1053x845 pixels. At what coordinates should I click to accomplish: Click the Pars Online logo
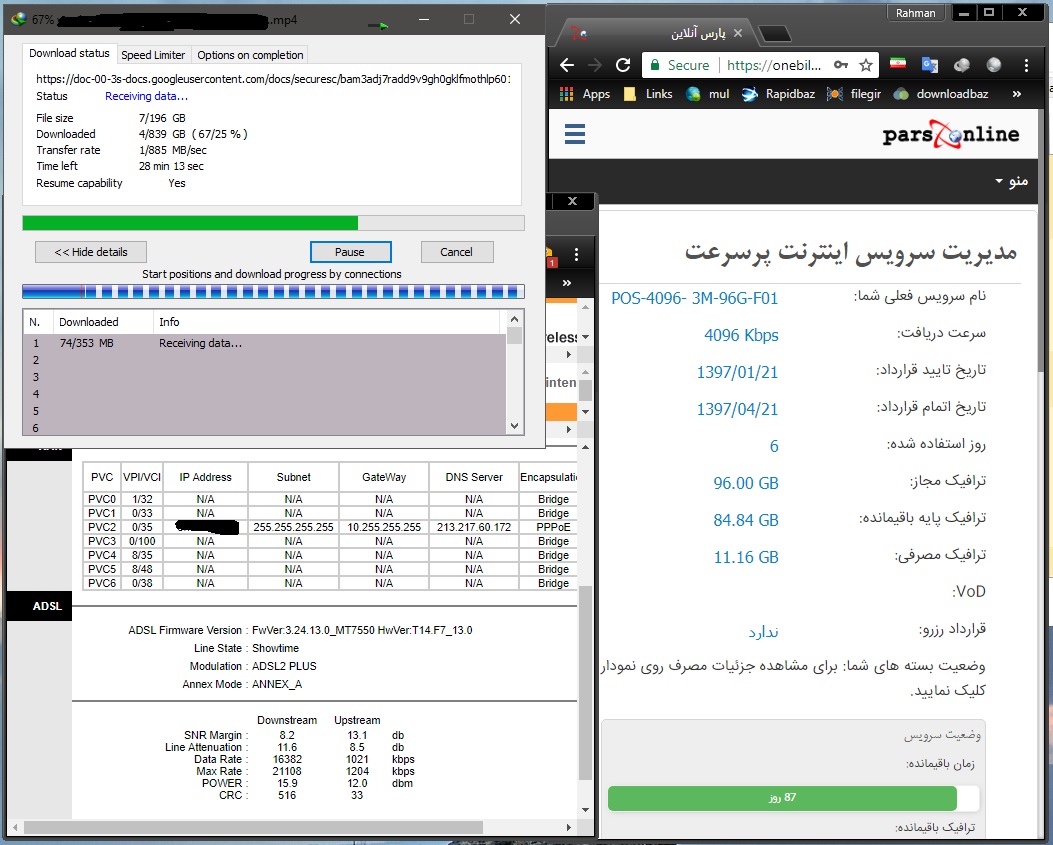(951, 134)
